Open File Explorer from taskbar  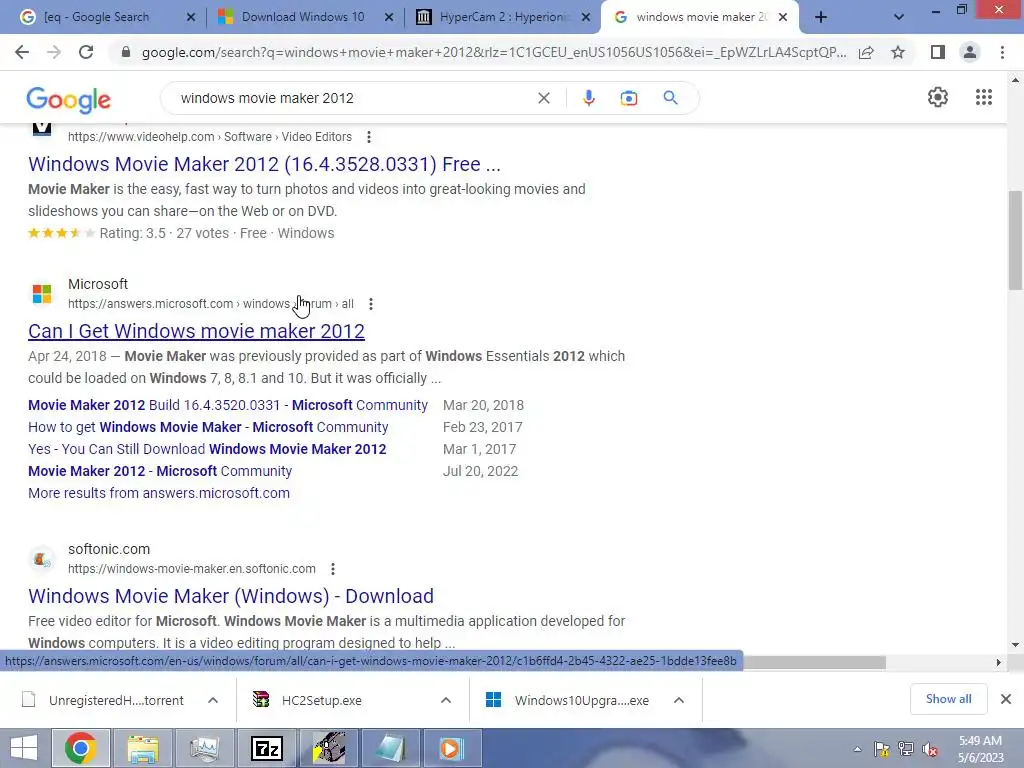point(142,748)
